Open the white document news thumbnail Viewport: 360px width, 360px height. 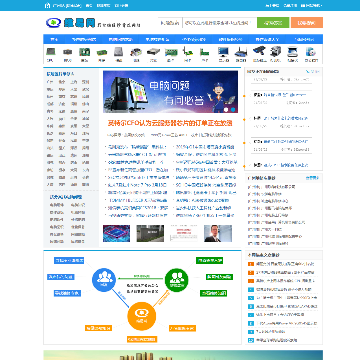pos(184,233)
